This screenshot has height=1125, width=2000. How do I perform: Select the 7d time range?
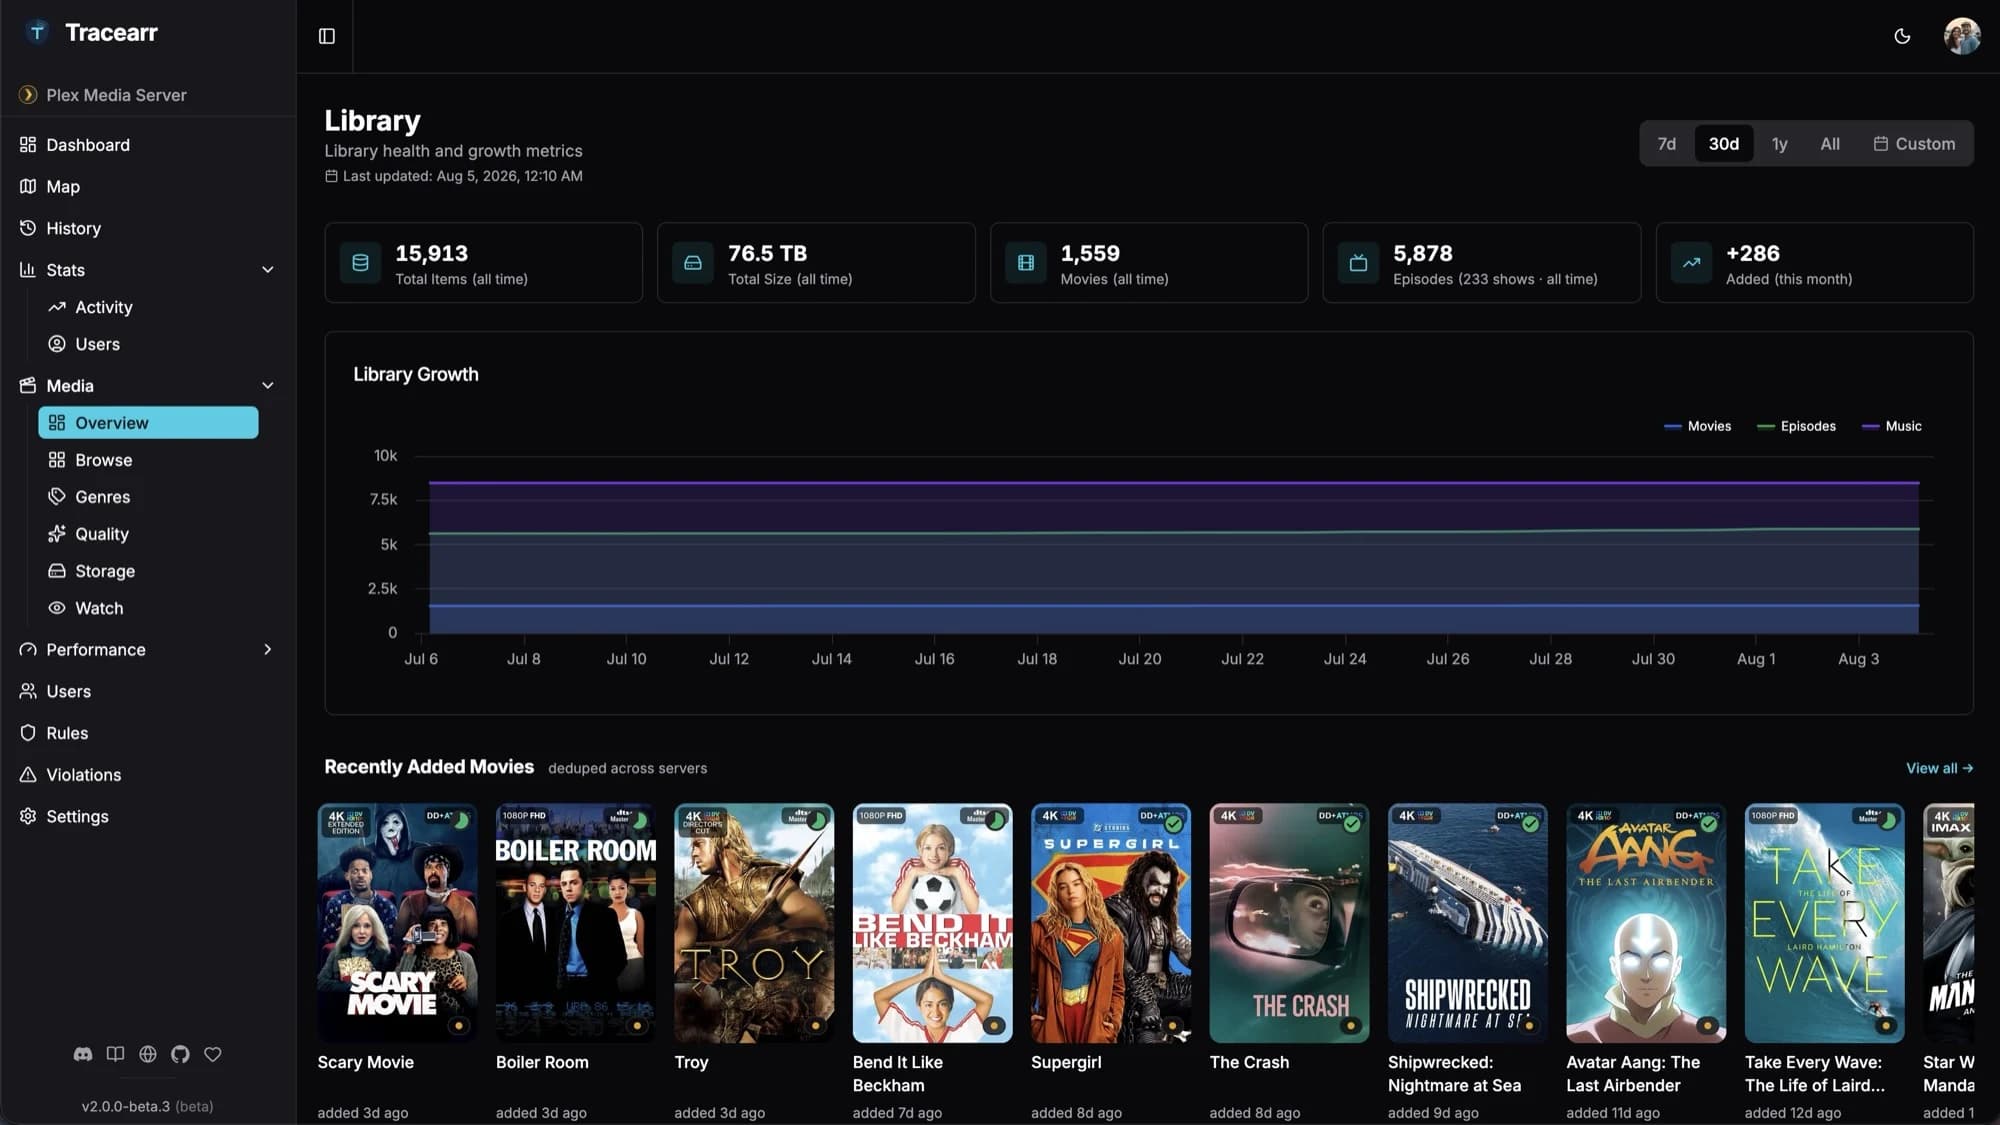click(x=1666, y=144)
